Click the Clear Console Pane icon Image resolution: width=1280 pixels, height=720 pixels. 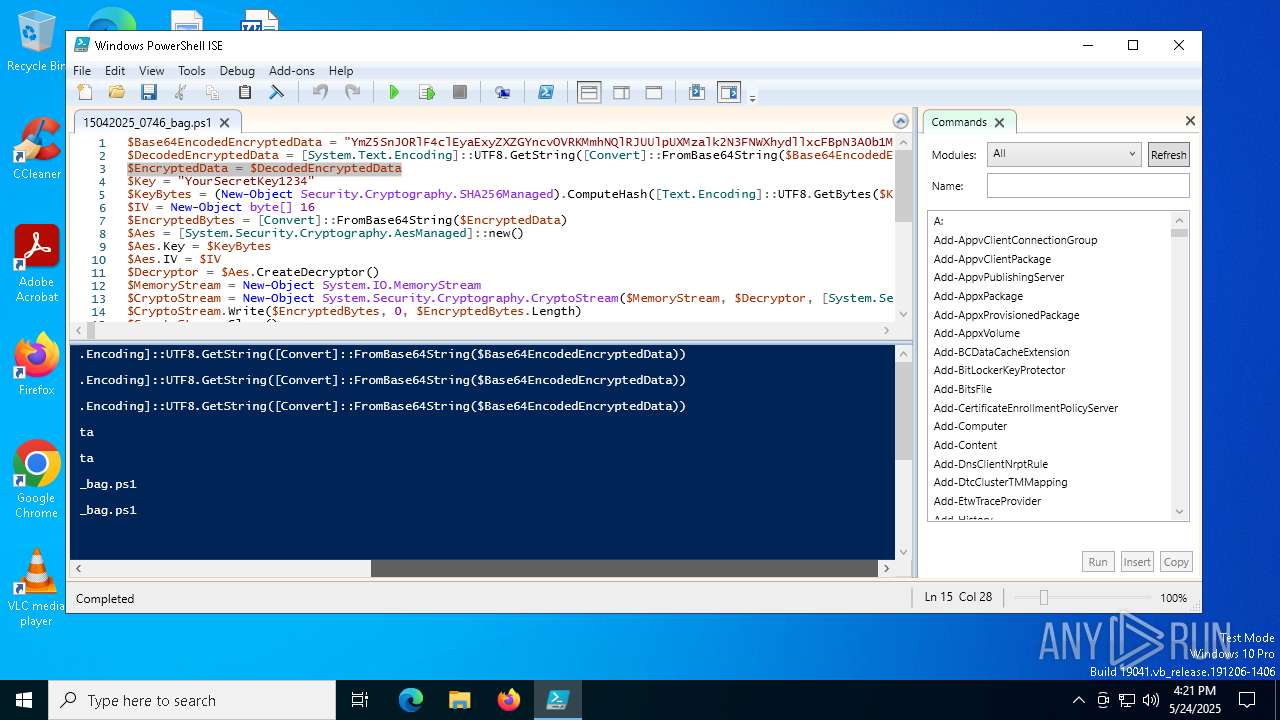point(277,93)
